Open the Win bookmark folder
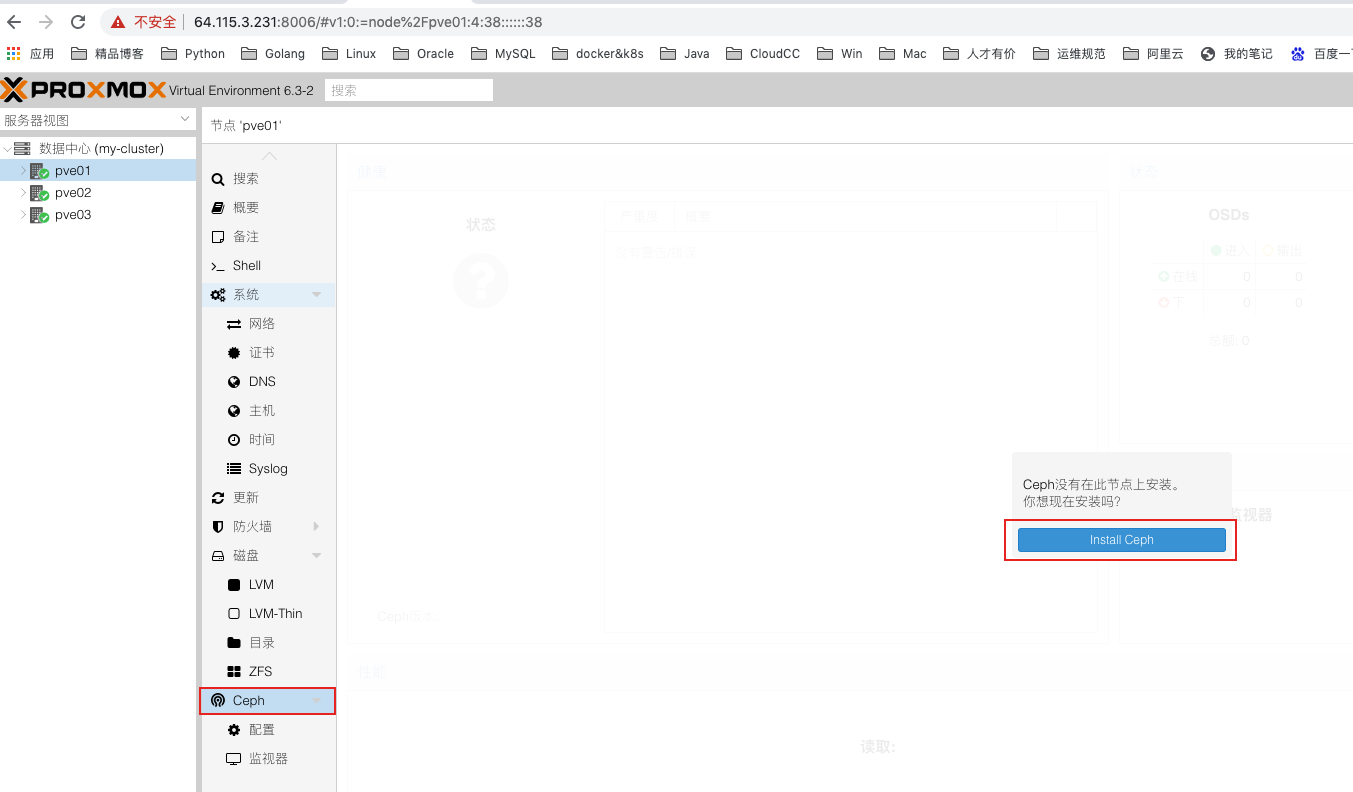Image resolution: width=1353 pixels, height=792 pixels. (840, 54)
